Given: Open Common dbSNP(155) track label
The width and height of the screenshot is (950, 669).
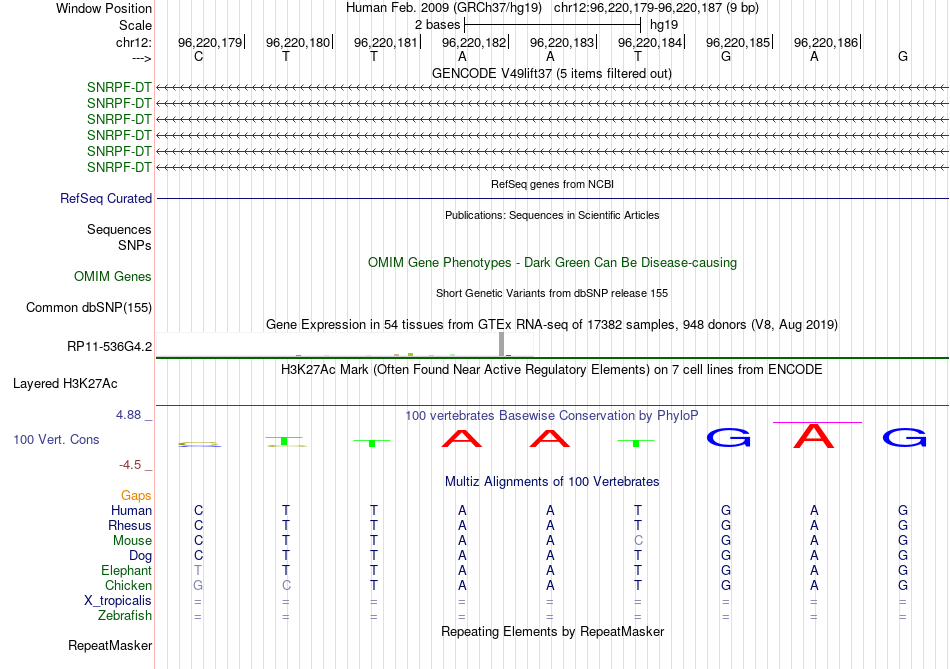Looking at the screenshot, I should (x=89, y=307).
